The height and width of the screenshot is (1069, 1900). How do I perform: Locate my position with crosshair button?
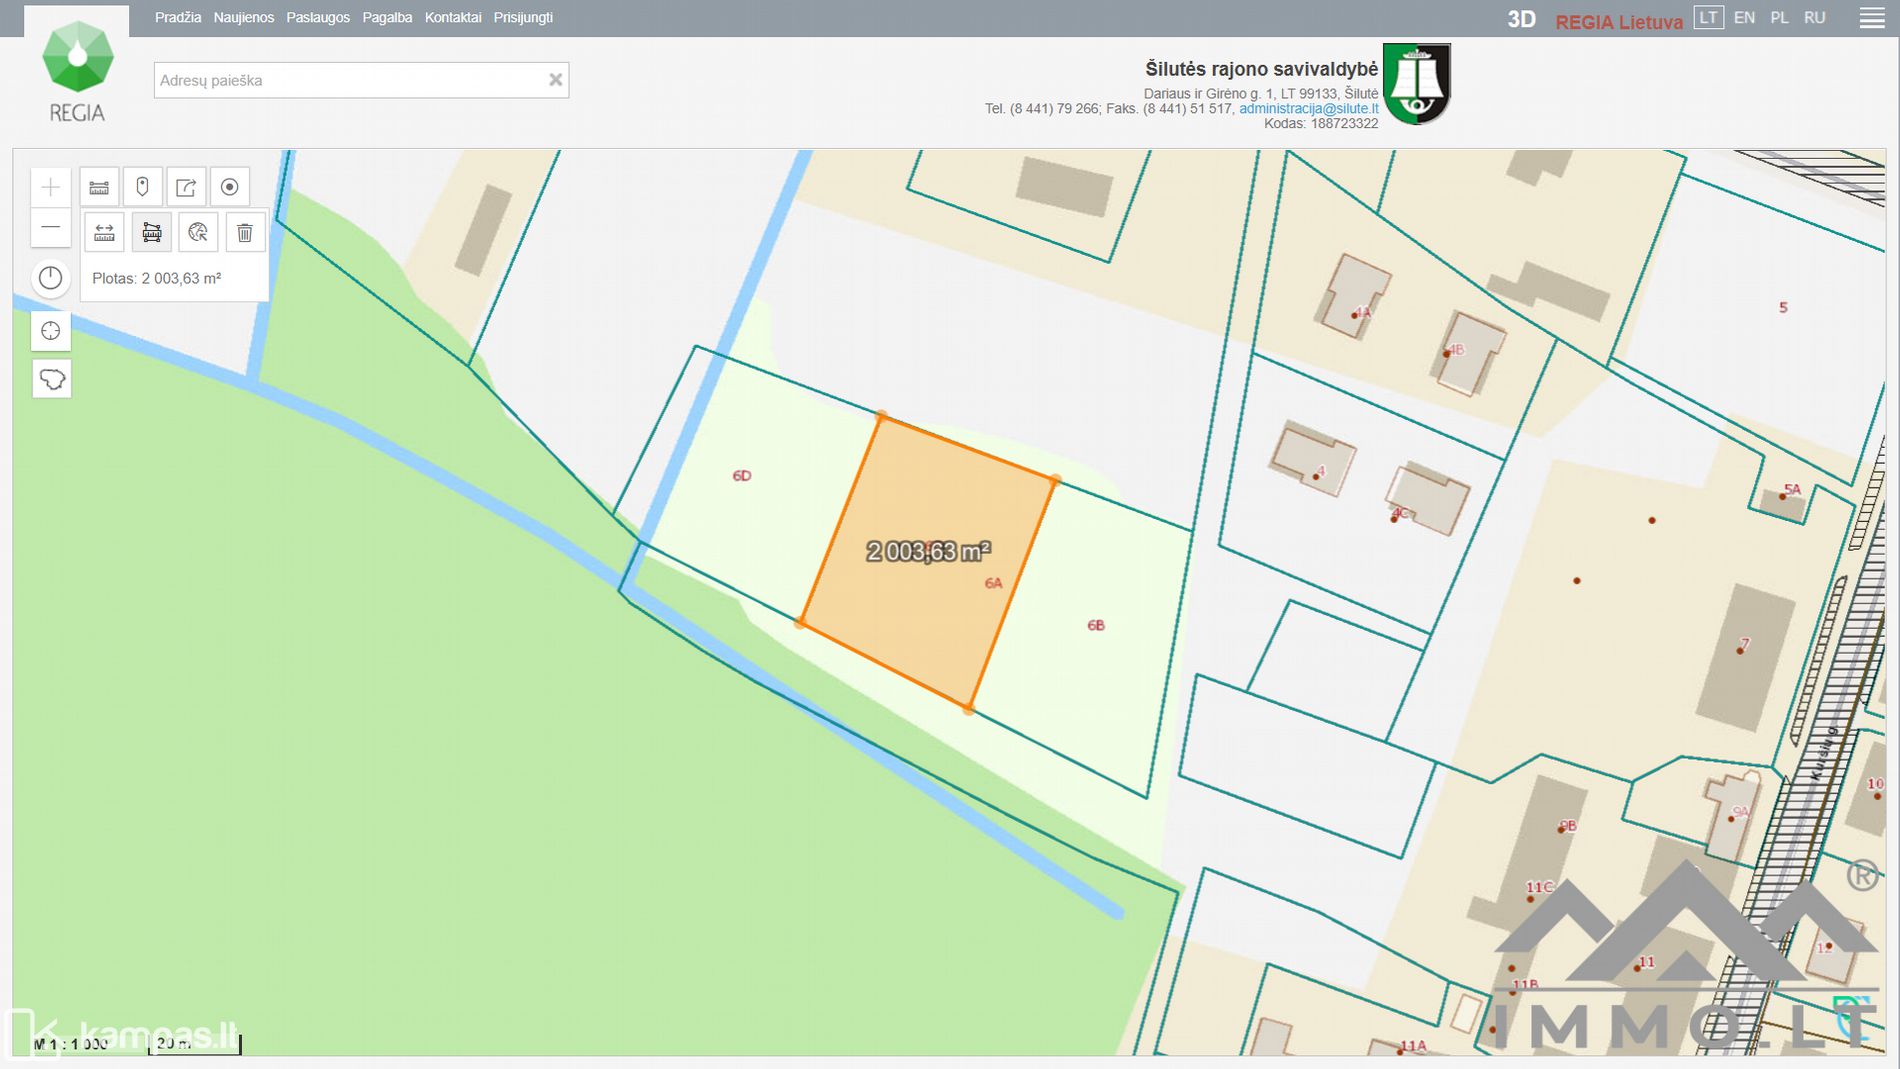click(x=51, y=331)
